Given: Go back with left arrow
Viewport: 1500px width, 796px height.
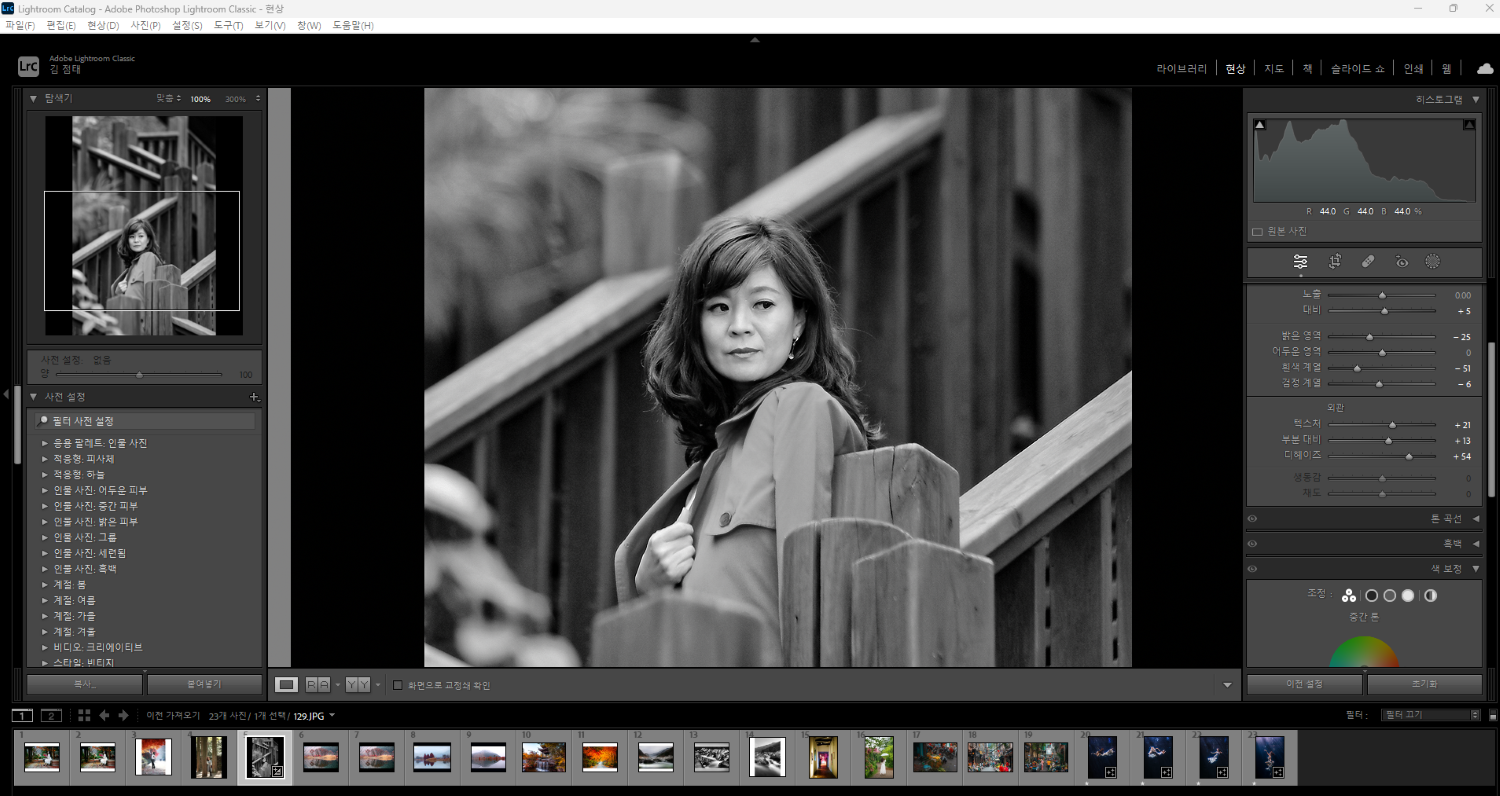Looking at the screenshot, I should (x=104, y=715).
